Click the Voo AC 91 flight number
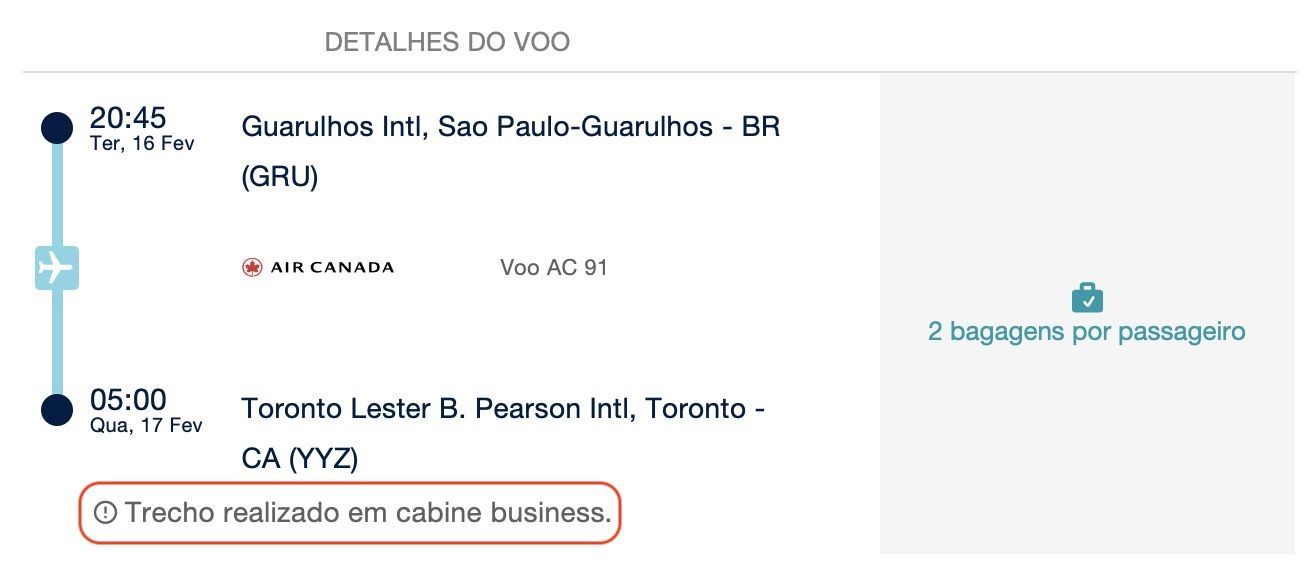The width and height of the screenshot is (1316, 572). click(554, 268)
